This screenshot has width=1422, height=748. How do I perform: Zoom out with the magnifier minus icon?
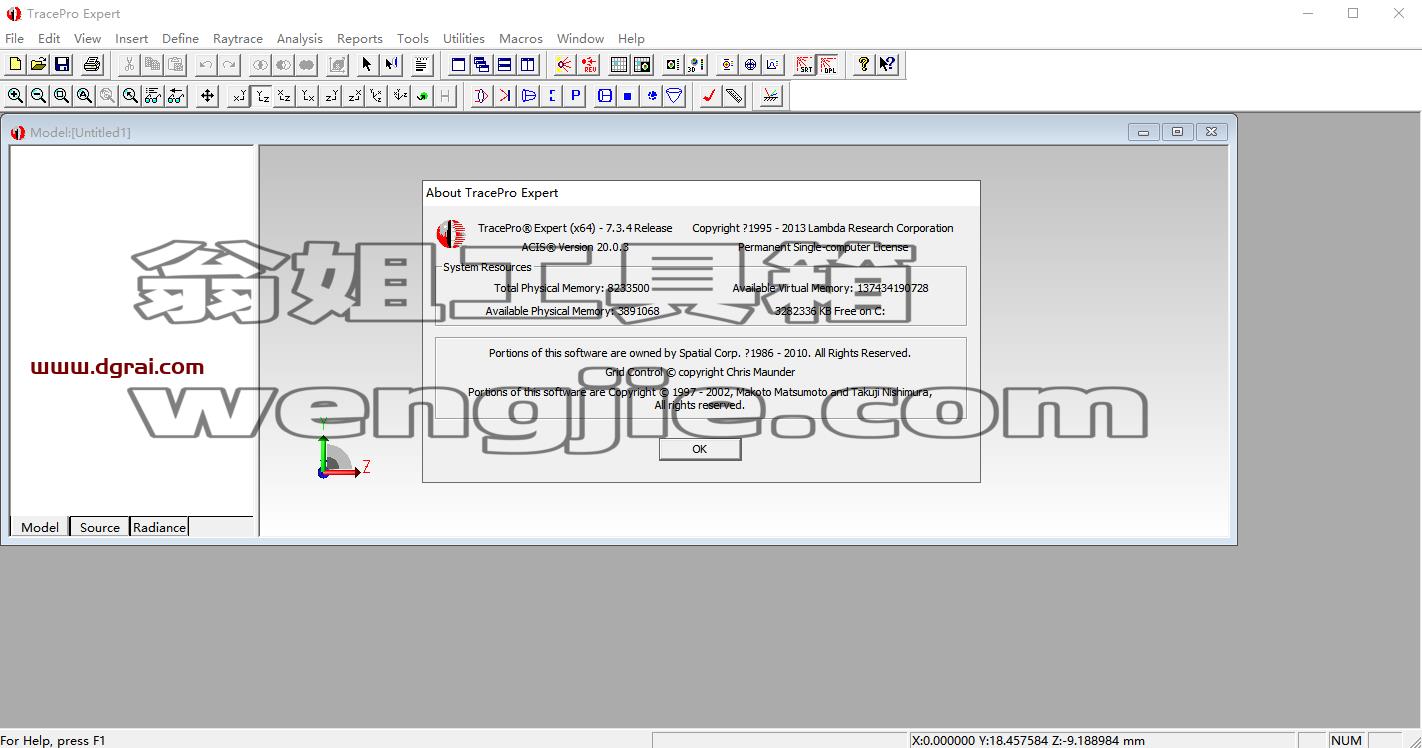click(38, 96)
